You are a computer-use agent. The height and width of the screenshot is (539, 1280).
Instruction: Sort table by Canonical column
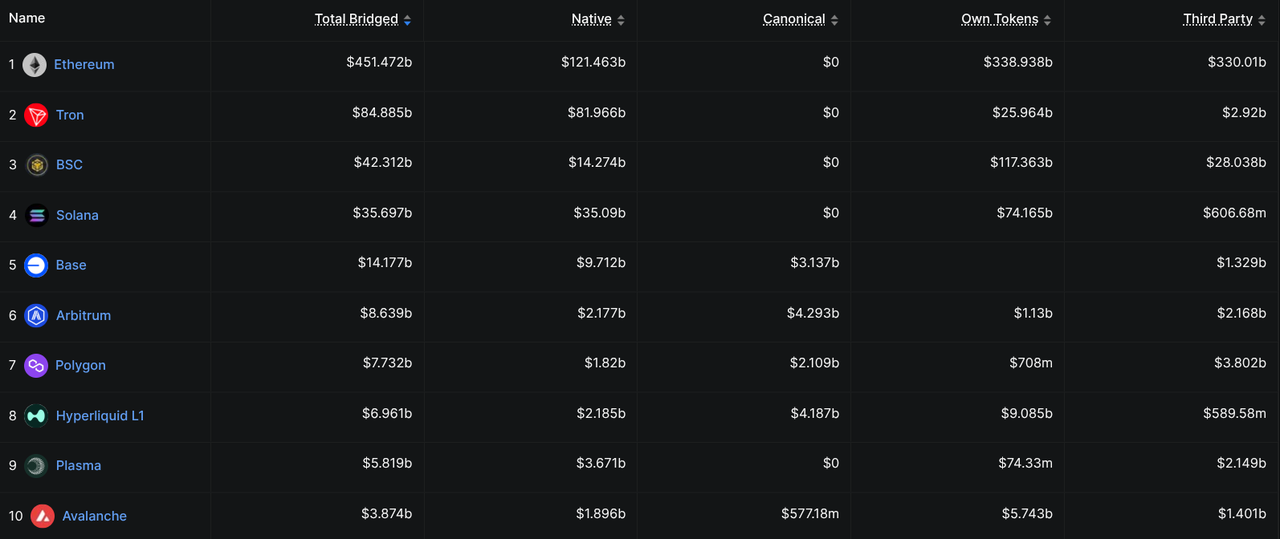point(794,19)
